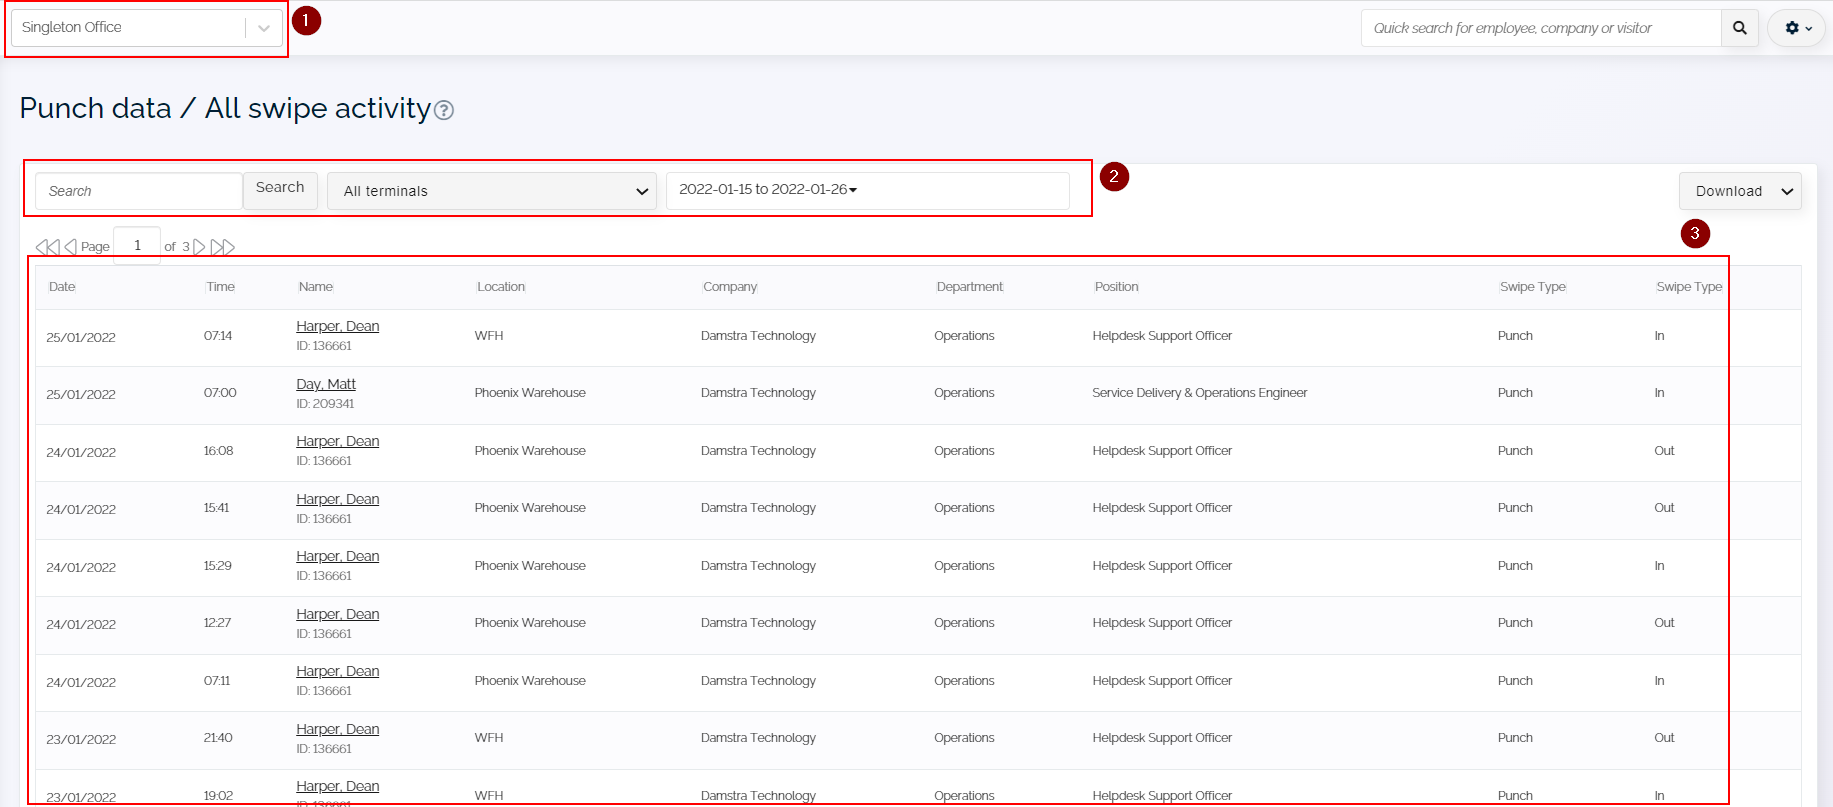Go to previous page arrow
Screen dimensions: 1833x807
[x=70, y=247]
